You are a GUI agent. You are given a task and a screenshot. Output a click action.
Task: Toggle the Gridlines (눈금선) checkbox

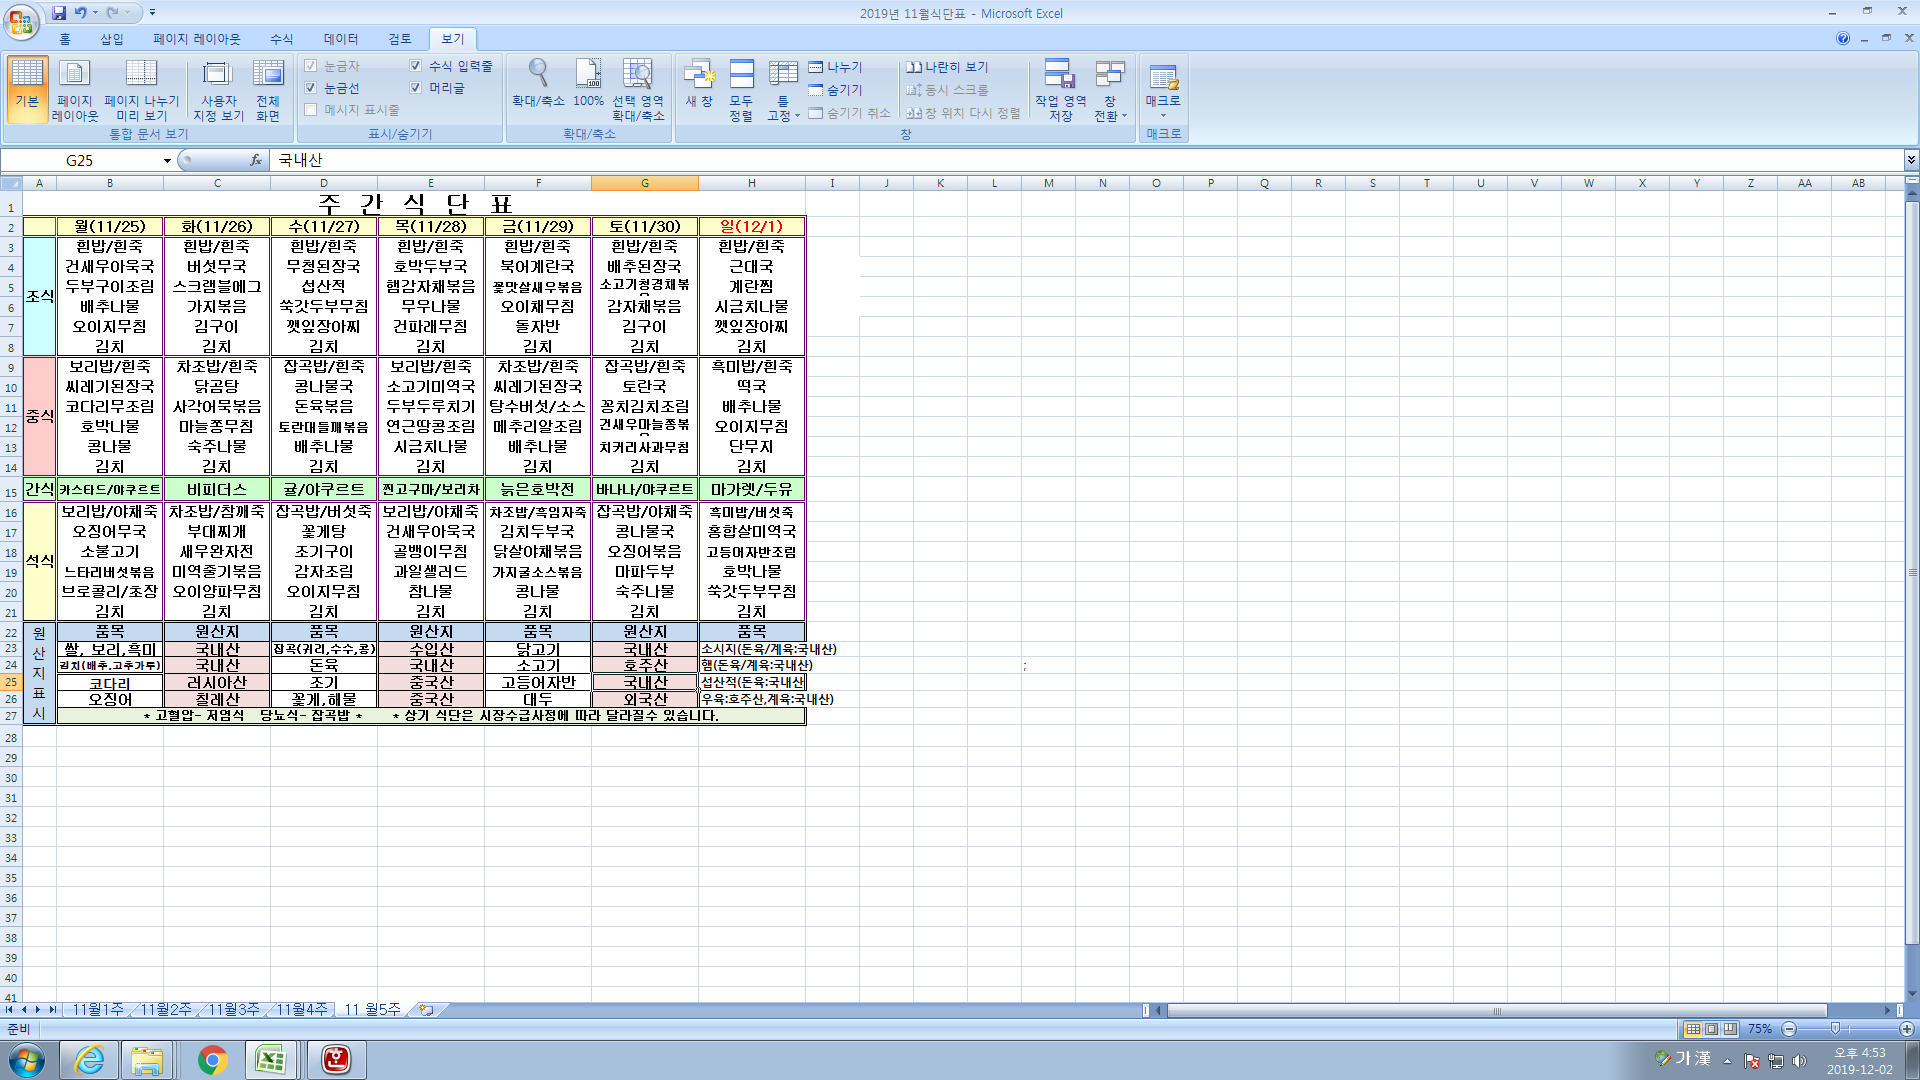[x=311, y=88]
